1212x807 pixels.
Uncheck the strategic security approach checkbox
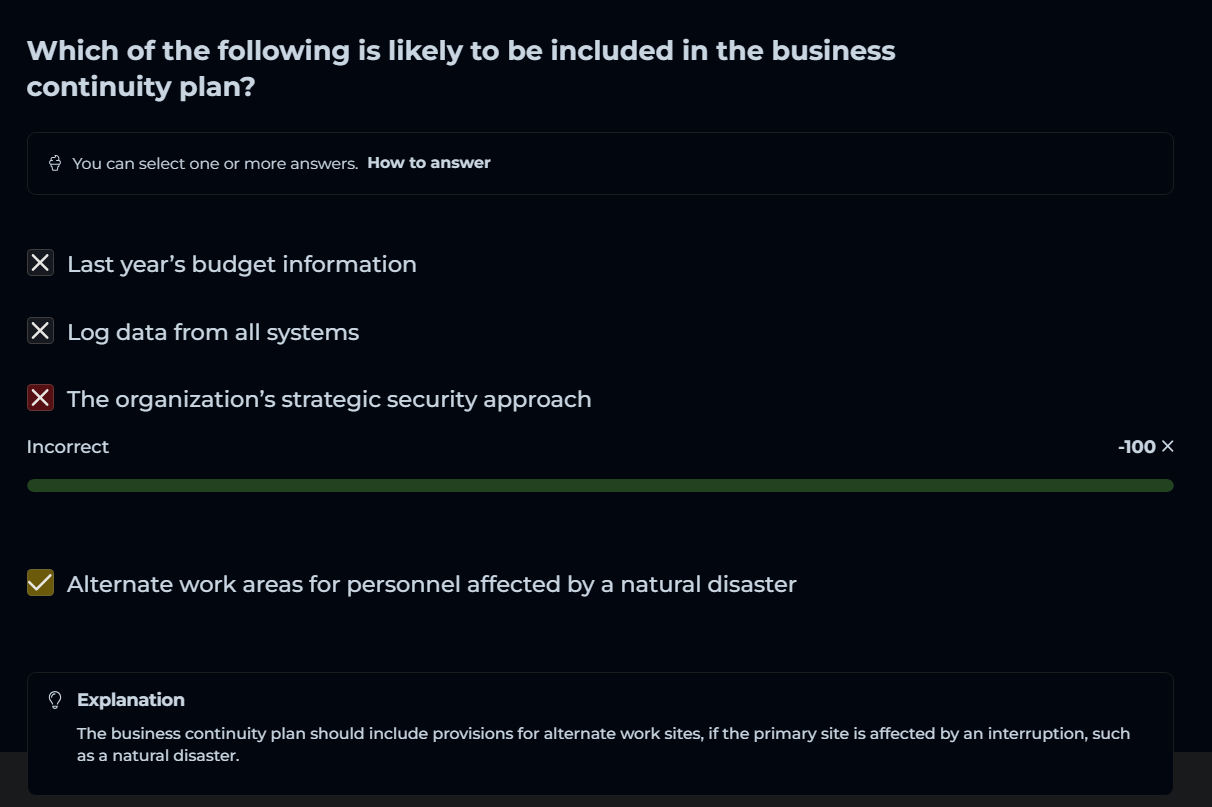click(x=40, y=398)
